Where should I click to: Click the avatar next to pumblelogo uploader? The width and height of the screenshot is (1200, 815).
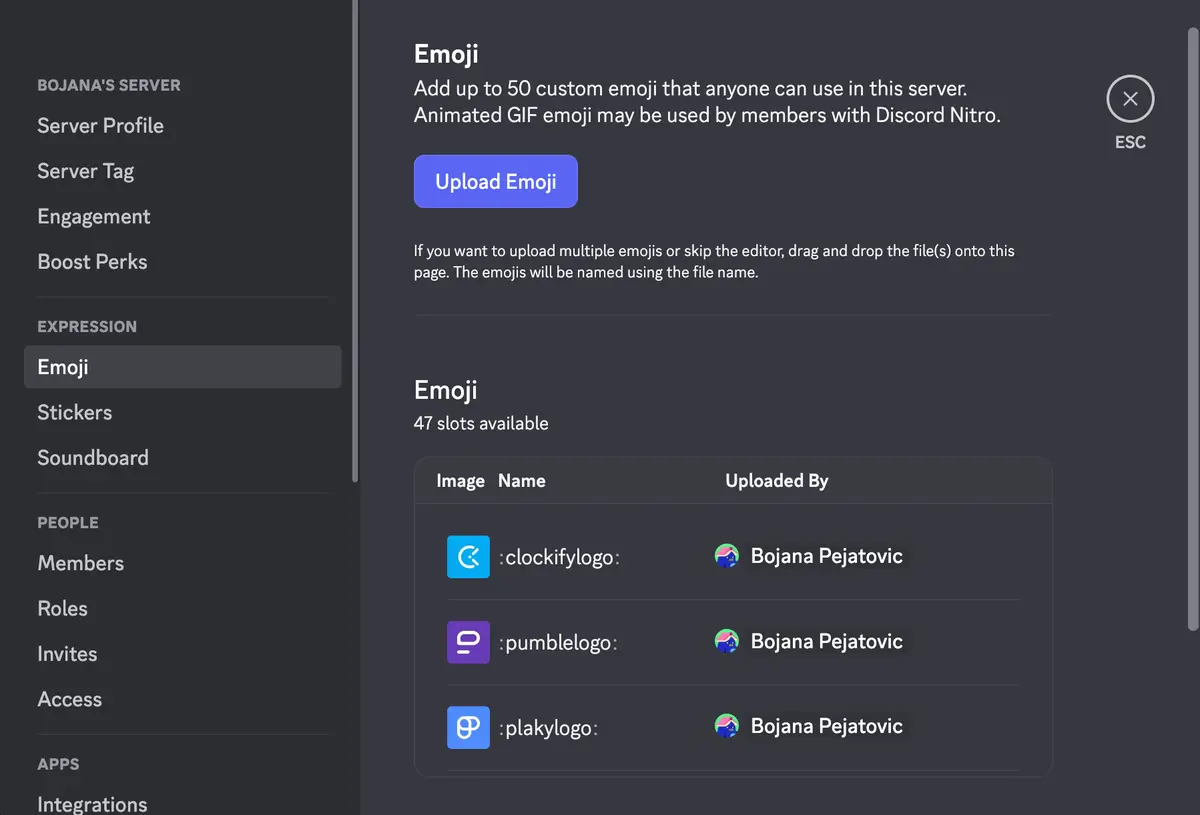point(728,642)
